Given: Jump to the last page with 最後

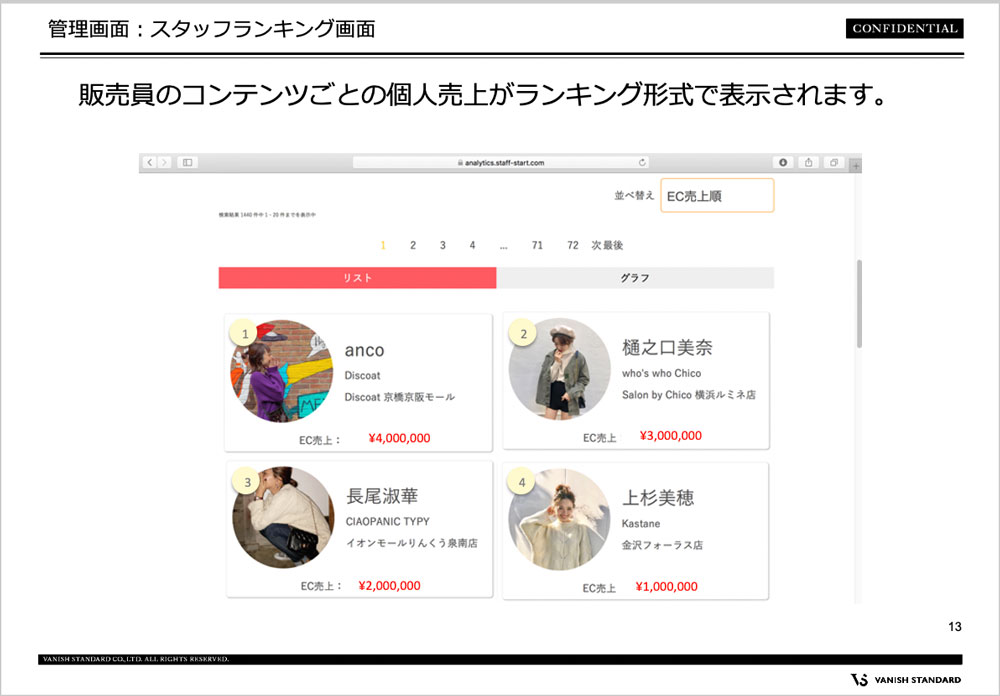Looking at the screenshot, I should click(613, 245).
